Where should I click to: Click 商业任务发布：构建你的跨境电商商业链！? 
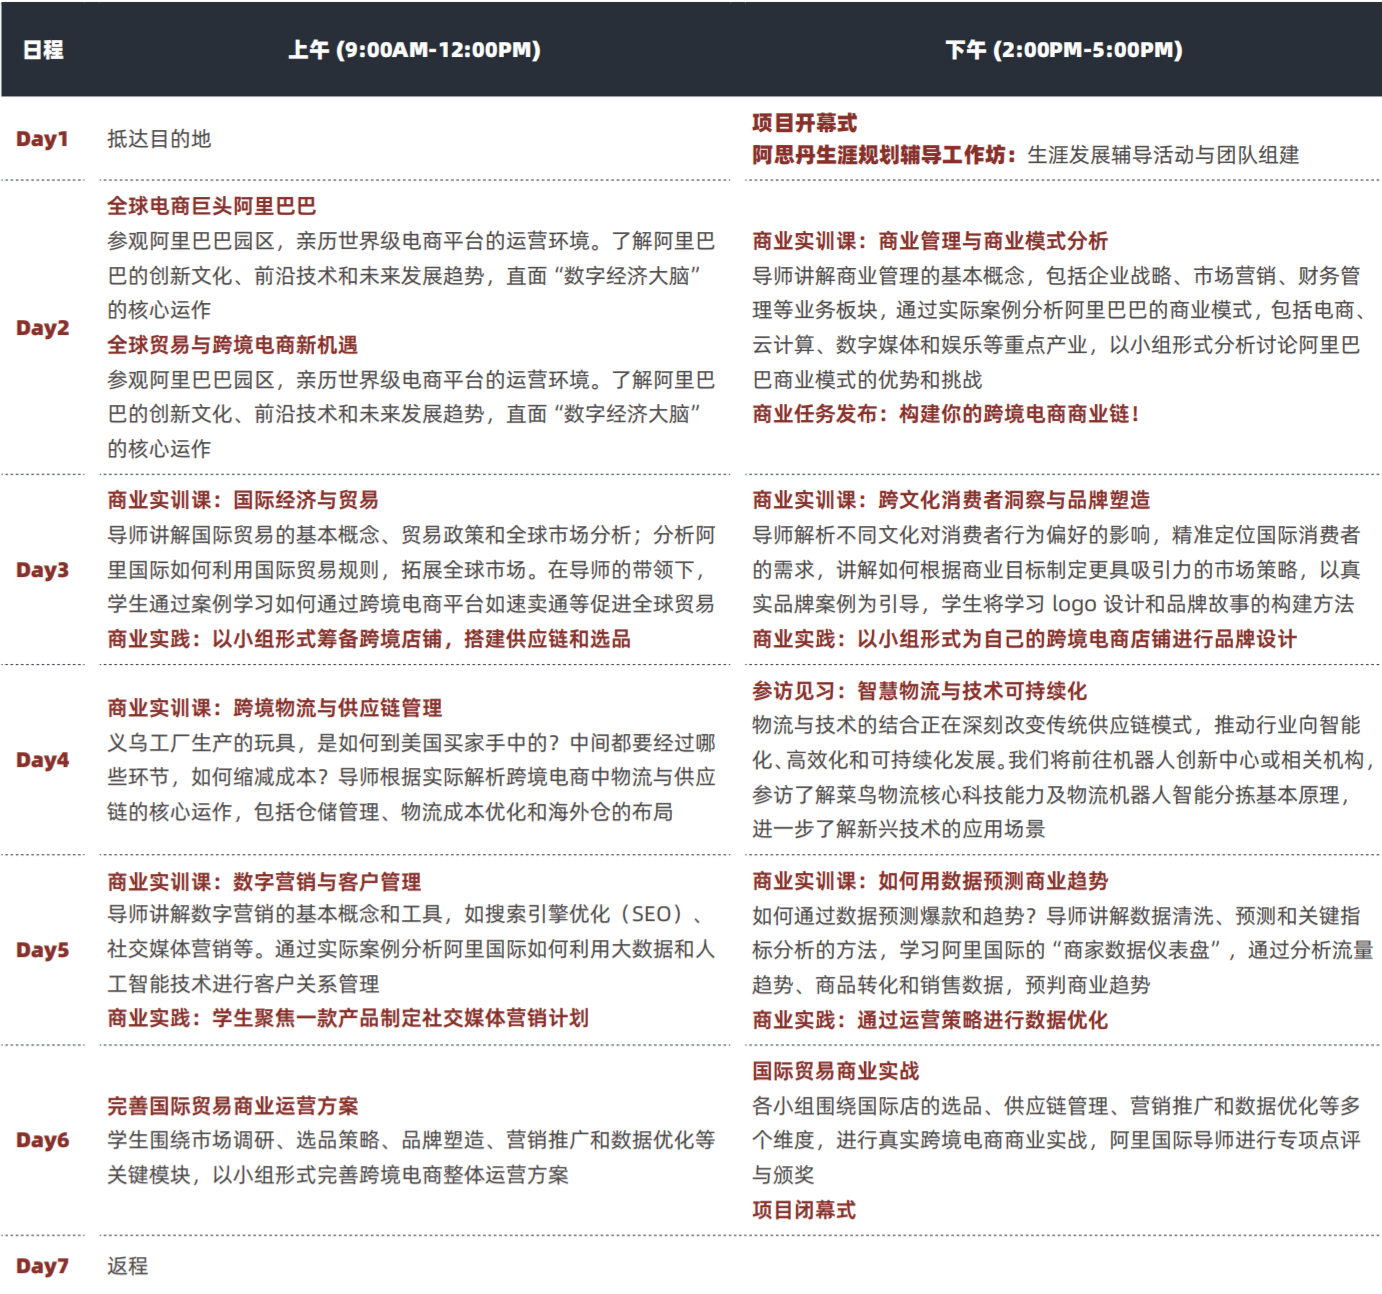pyautogui.click(x=946, y=414)
